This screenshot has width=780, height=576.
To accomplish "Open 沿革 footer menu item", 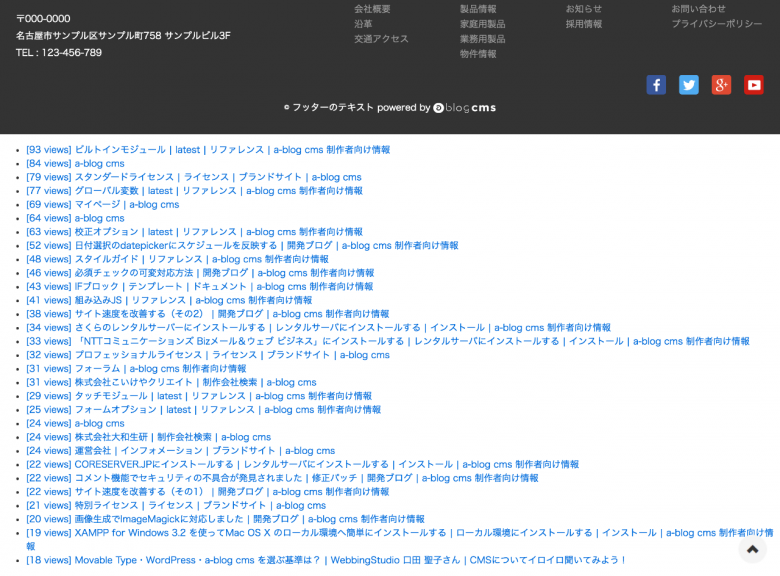I will click(x=363, y=24).
